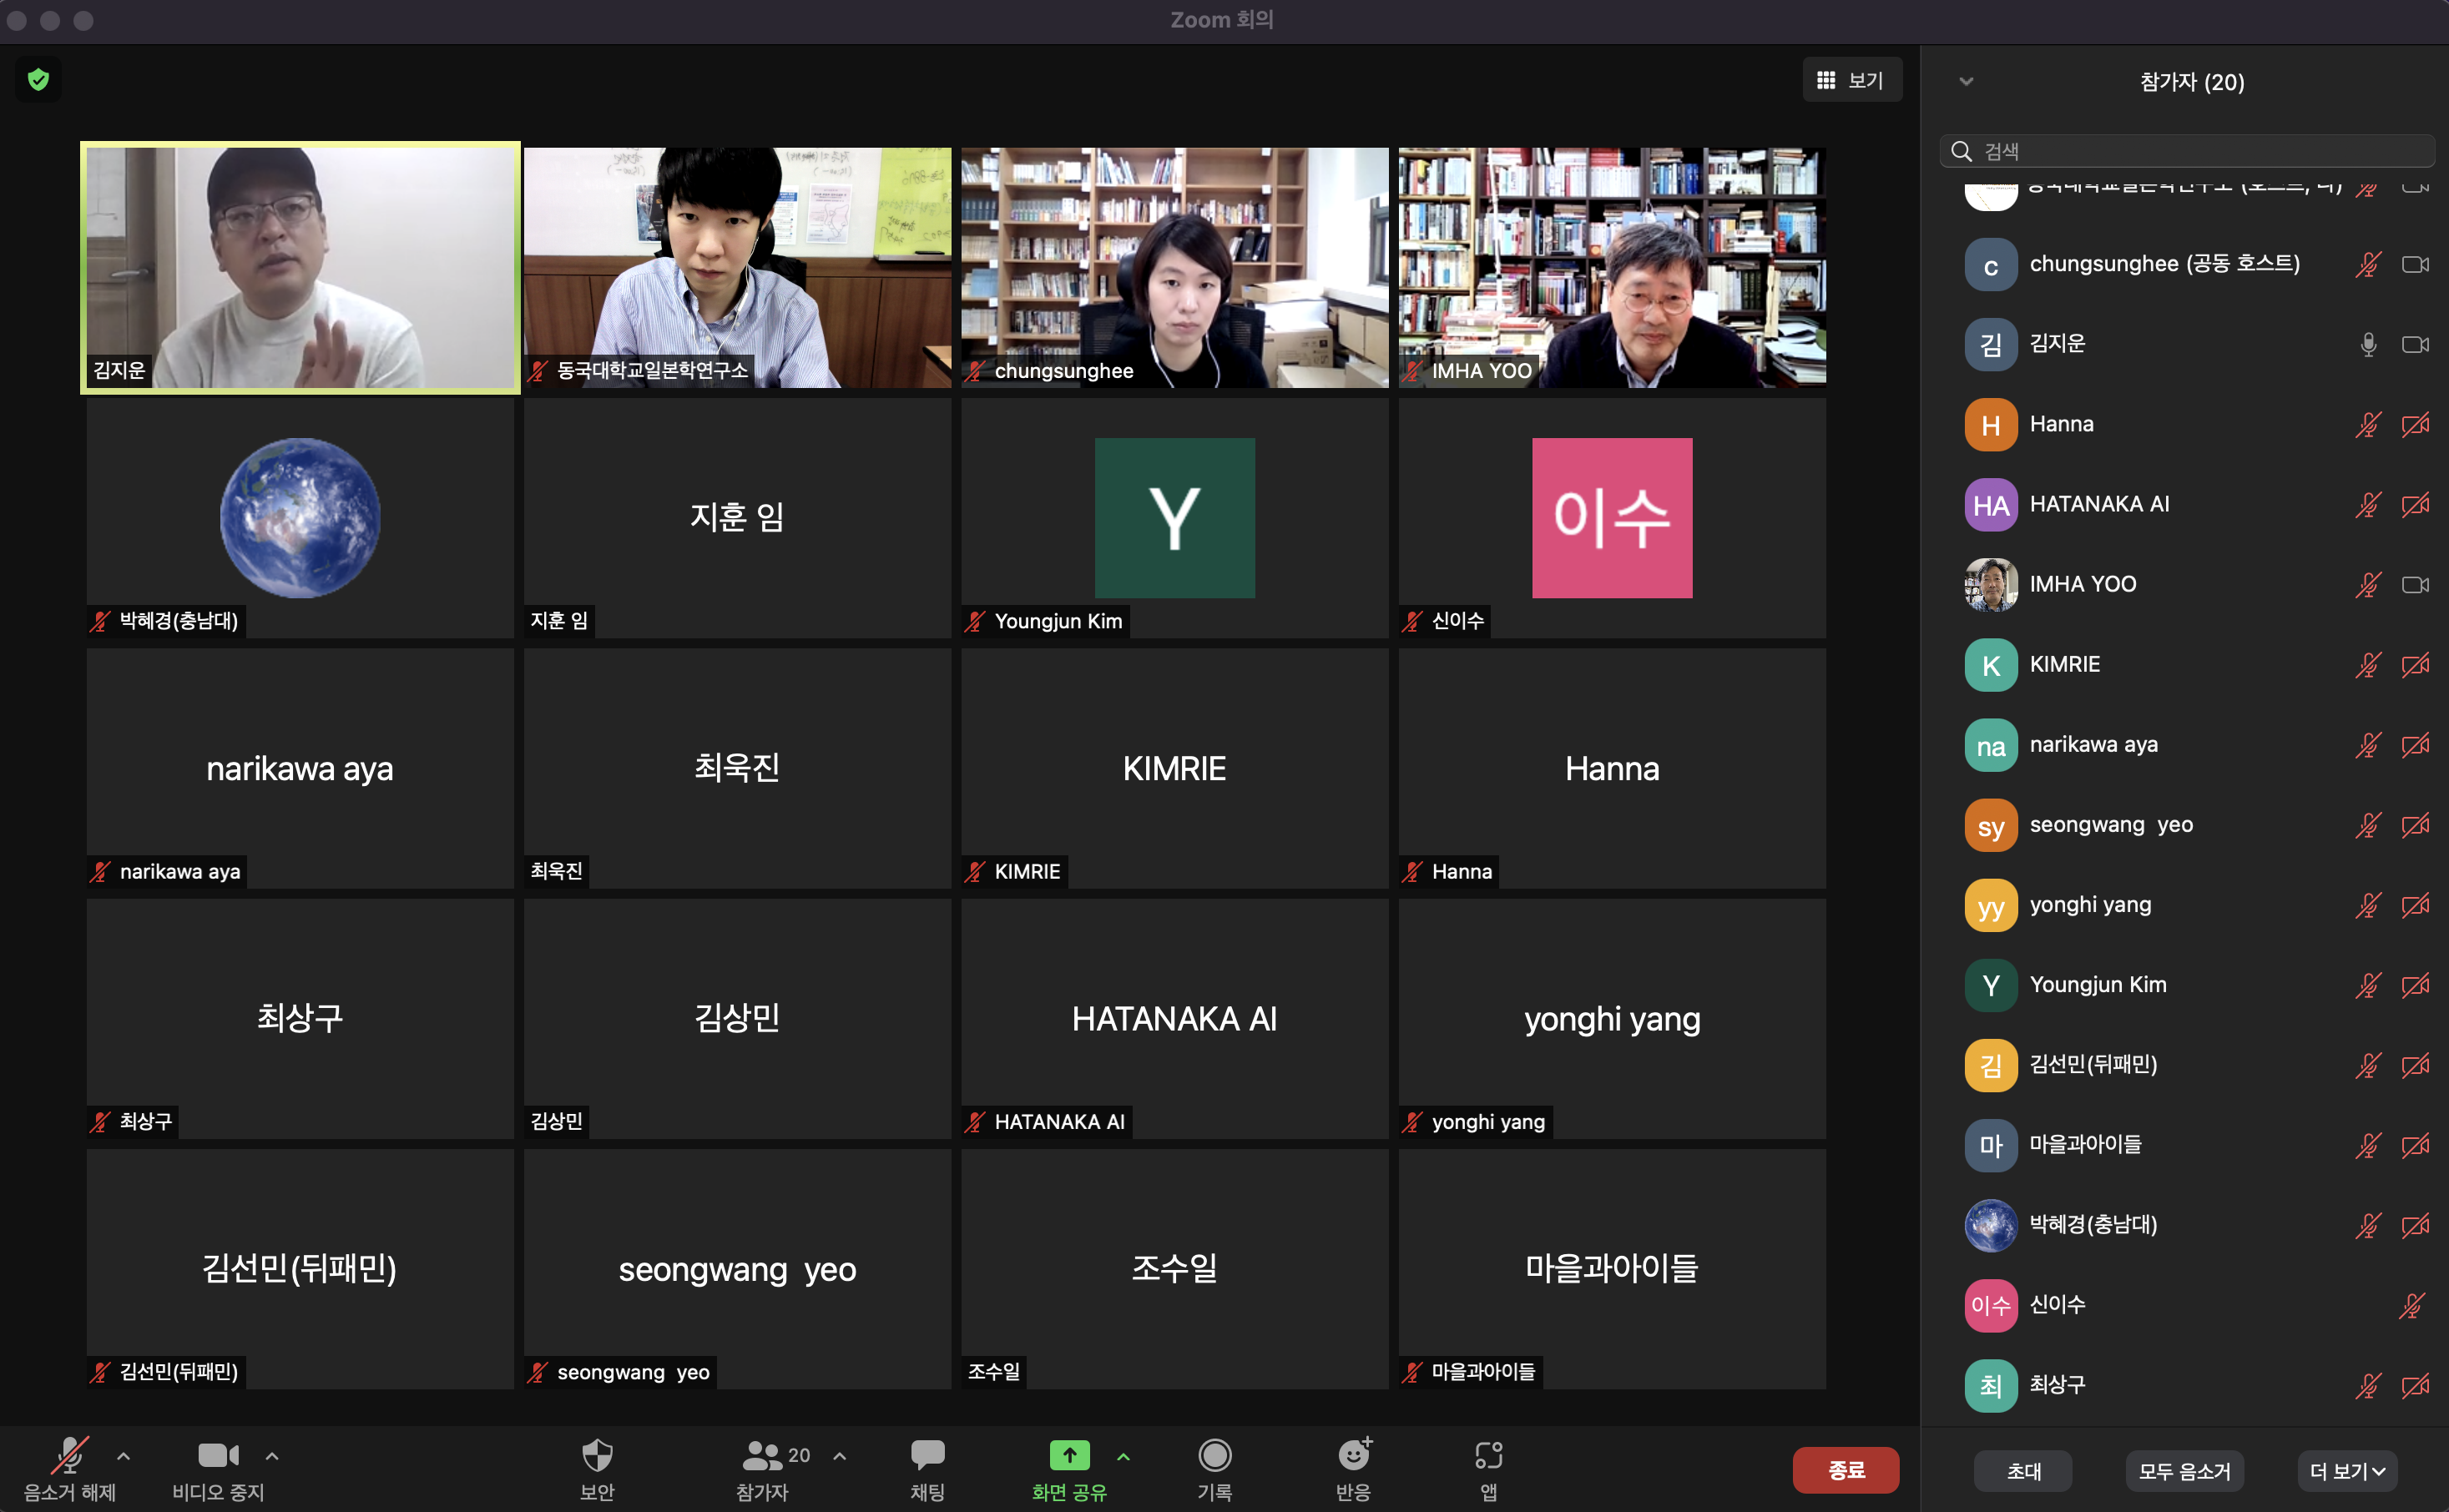The width and height of the screenshot is (2449, 1512).
Task: Toggle 김지운's microphone in participants list
Action: coord(2368,345)
